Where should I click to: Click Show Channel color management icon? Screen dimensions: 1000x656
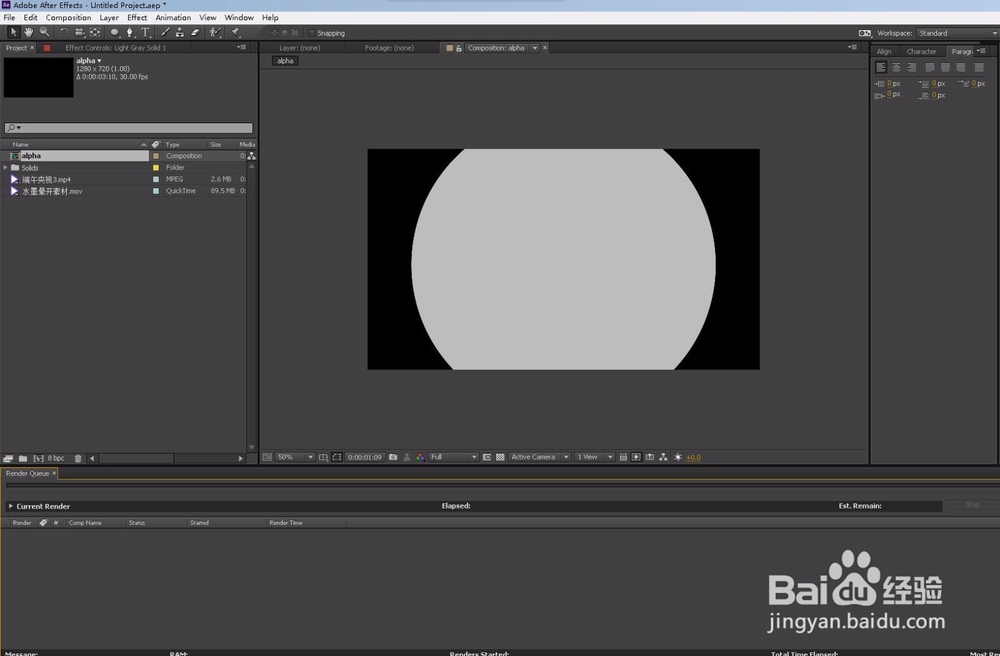point(420,457)
